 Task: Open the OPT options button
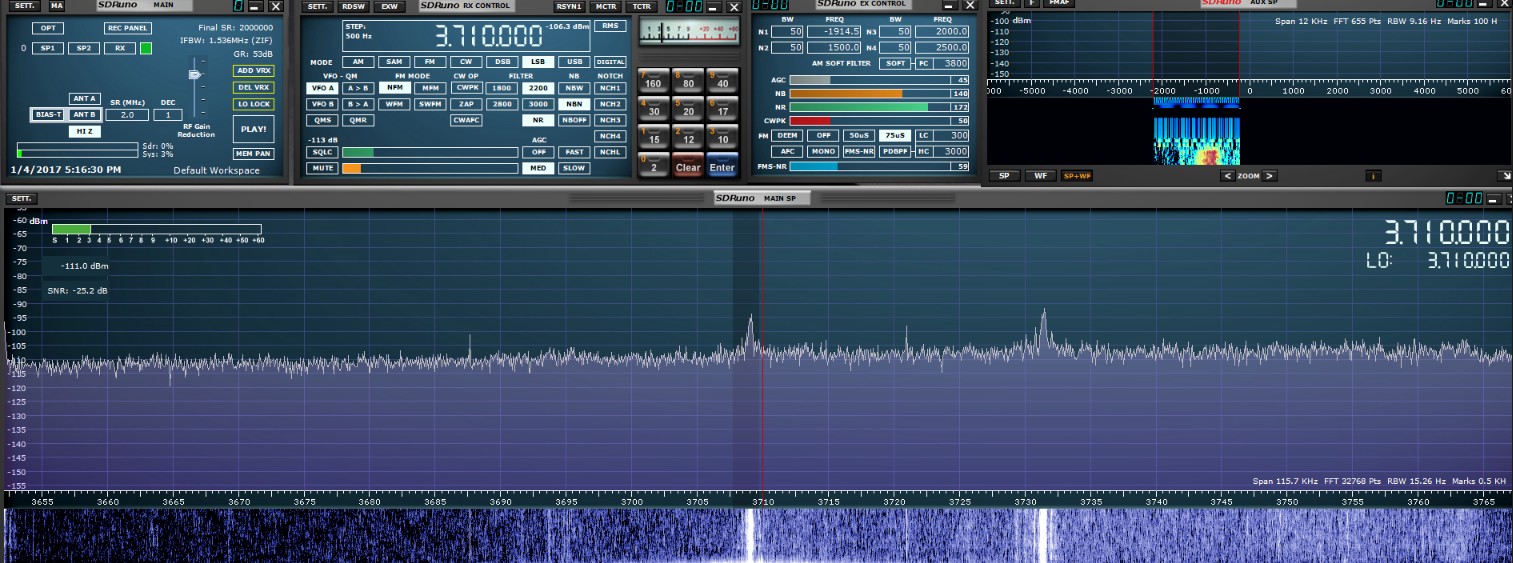pos(47,28)
